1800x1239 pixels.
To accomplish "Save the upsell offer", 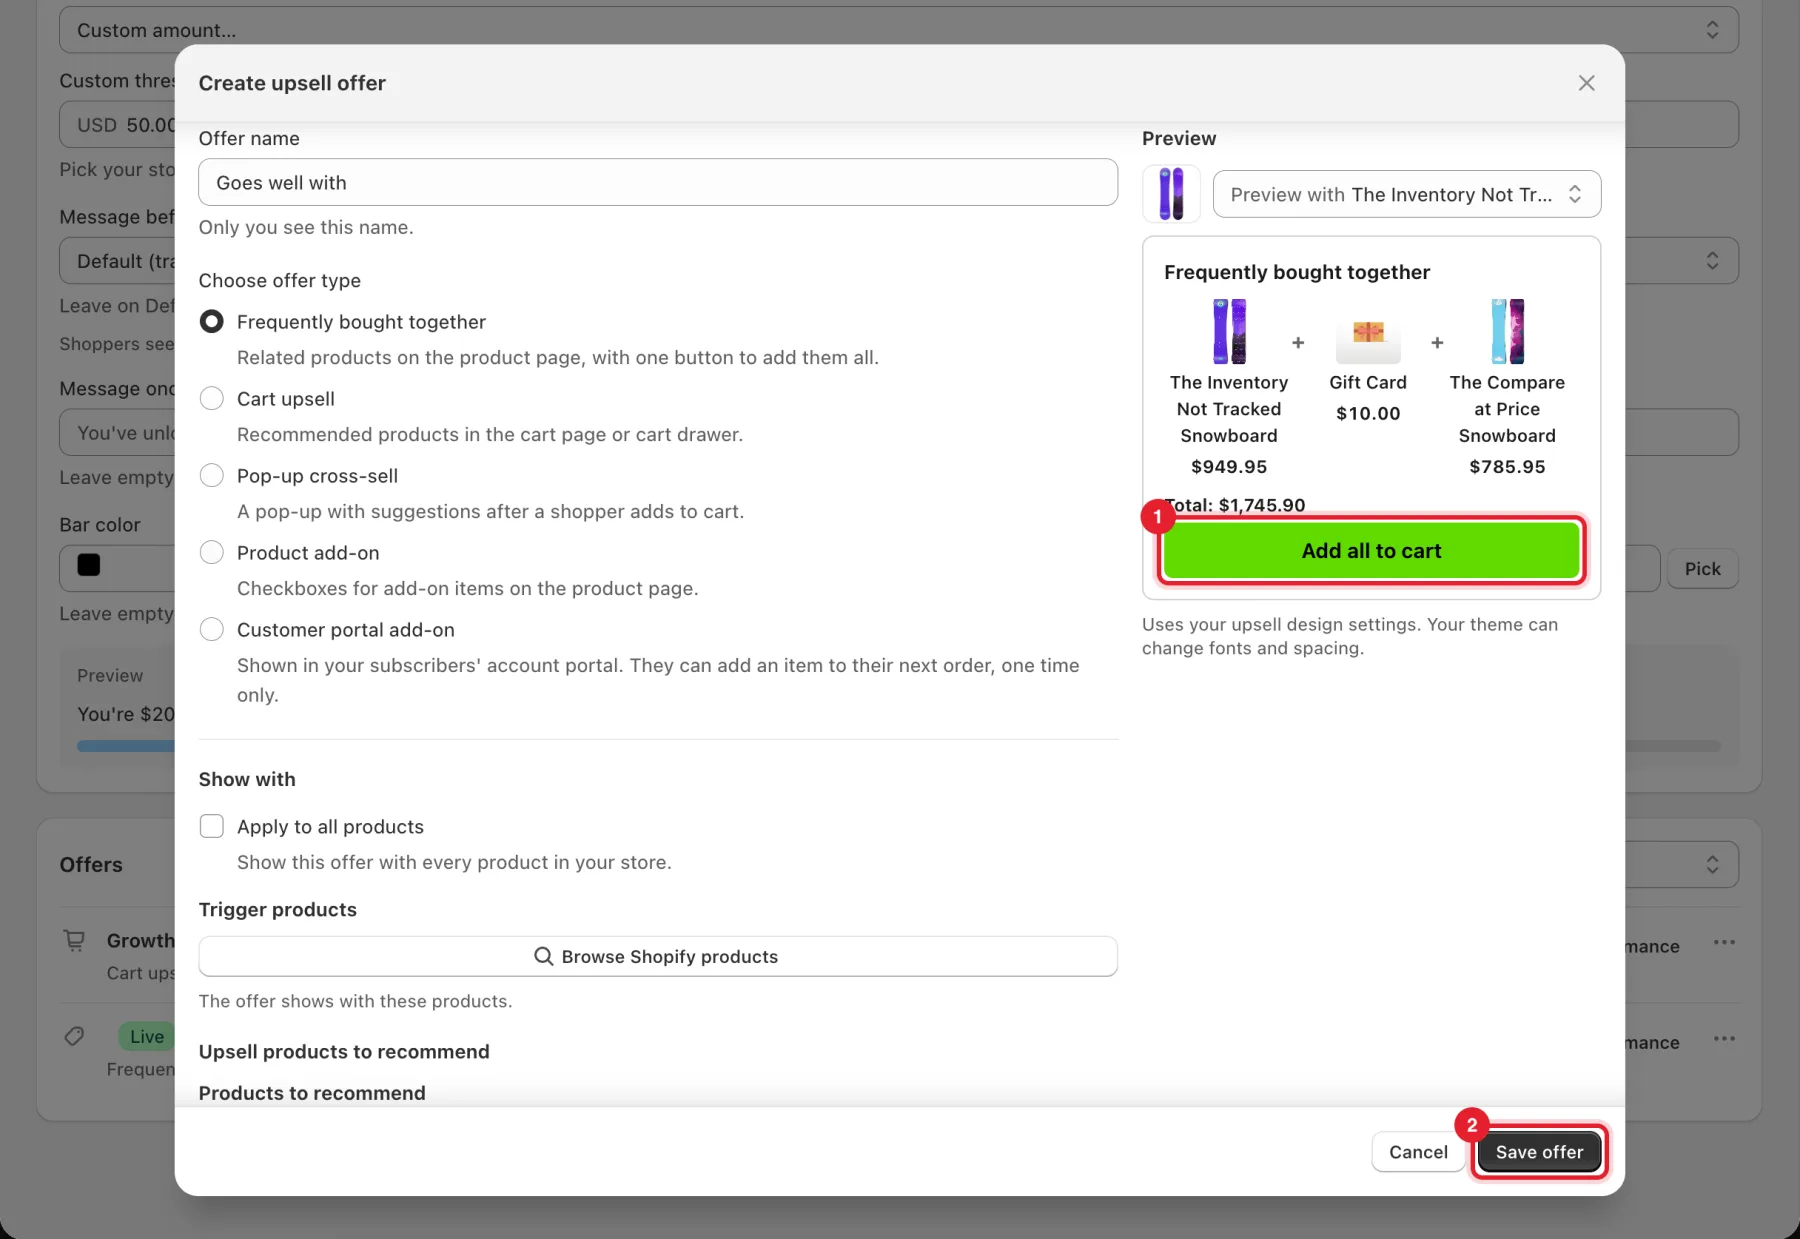I will [x=1539, y=1152].
